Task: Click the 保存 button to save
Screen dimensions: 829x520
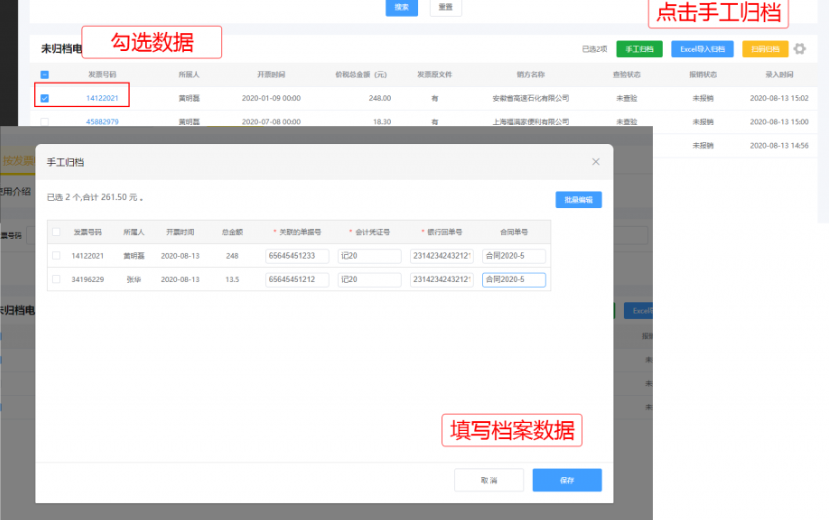Action: (x=567, y=481)
